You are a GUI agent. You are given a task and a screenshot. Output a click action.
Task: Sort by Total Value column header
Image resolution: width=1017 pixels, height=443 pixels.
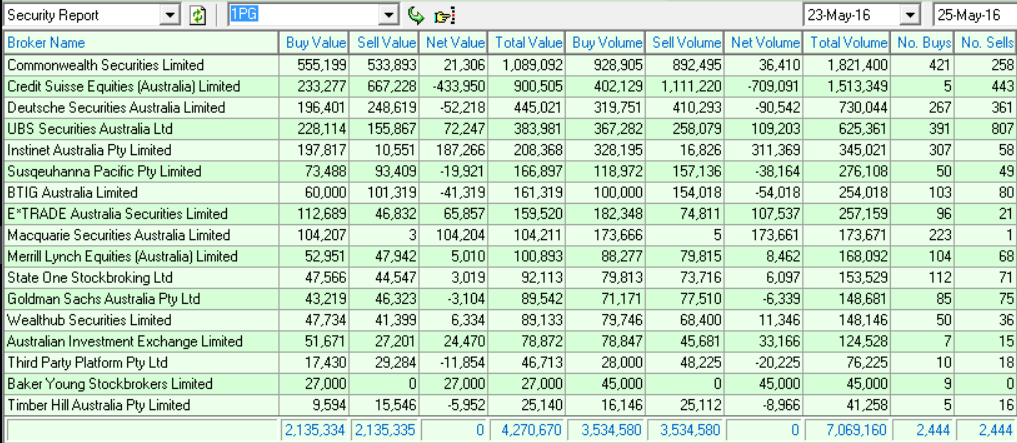(529, 43)
